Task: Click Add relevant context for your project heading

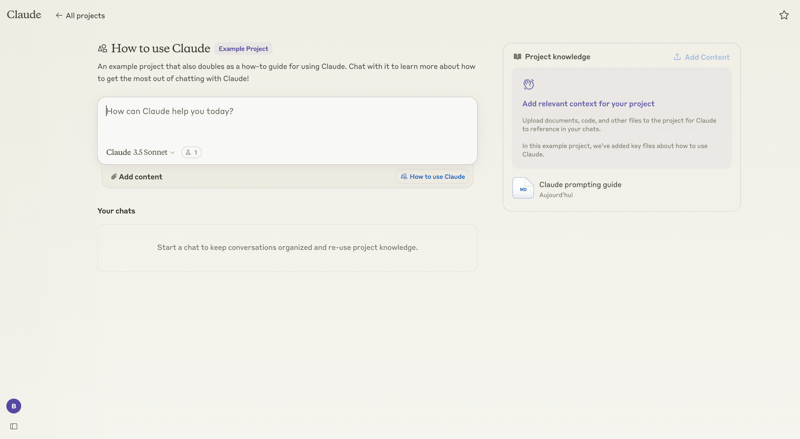Action: point(588,104)
